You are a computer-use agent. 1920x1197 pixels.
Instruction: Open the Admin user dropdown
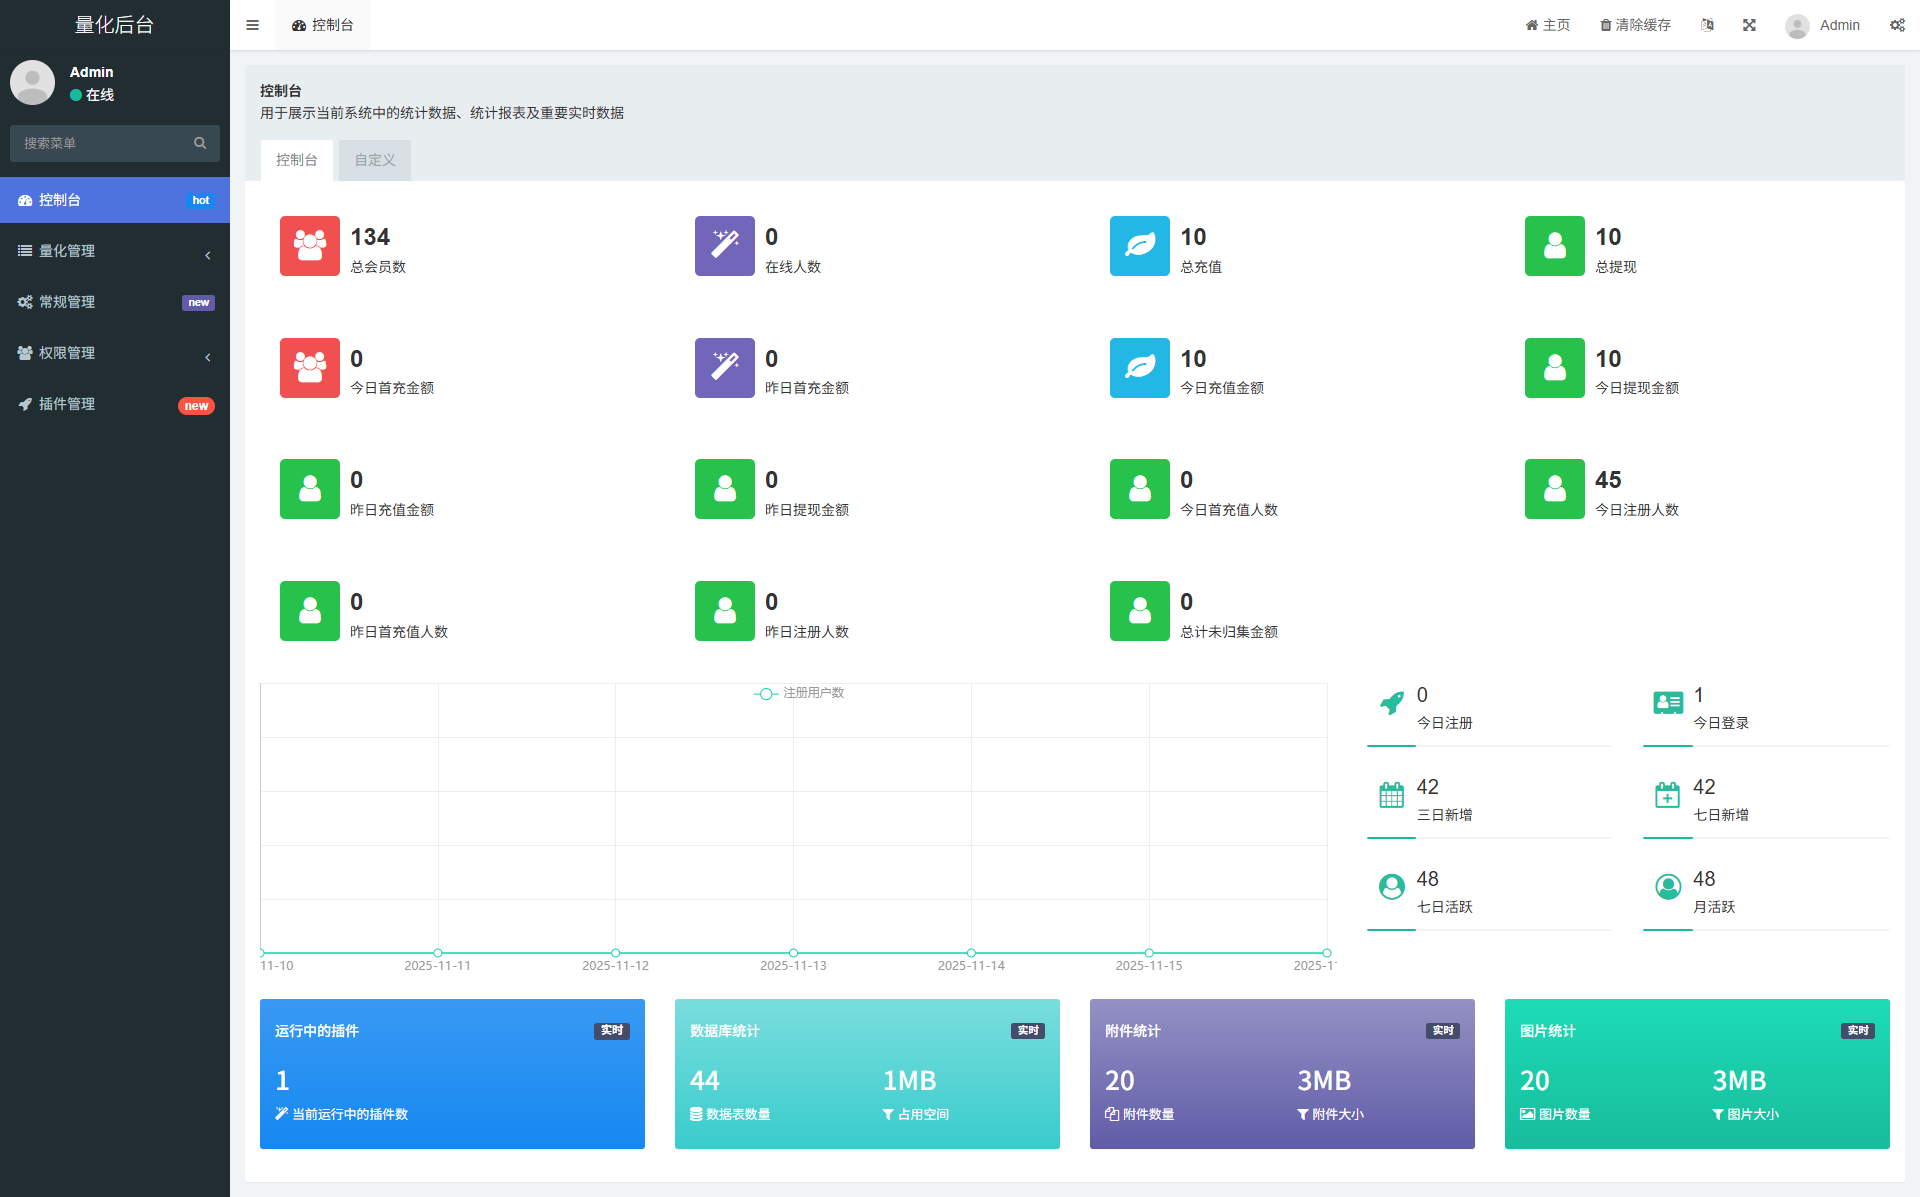pyautogui.click(x=1823, y=25)
